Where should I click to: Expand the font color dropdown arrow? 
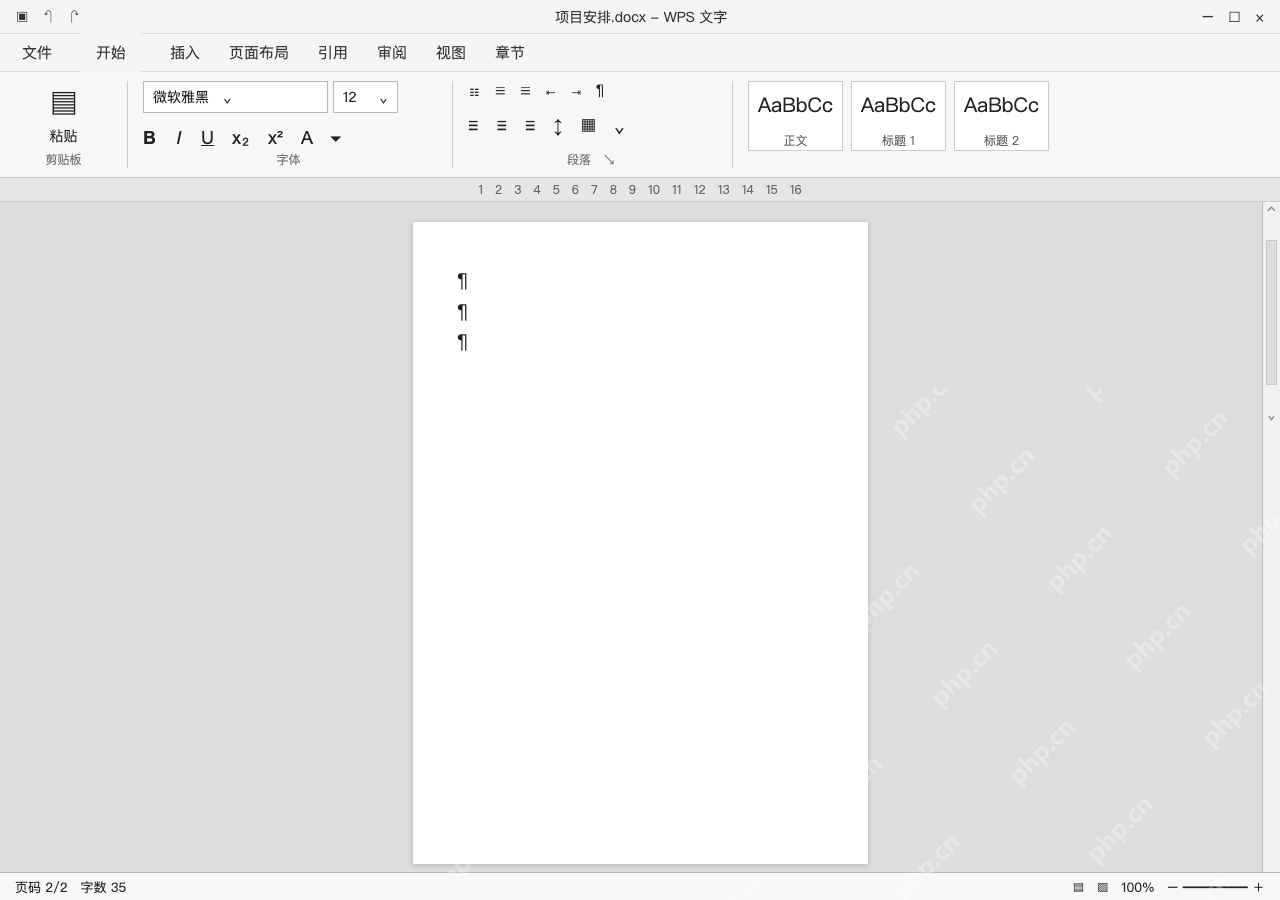click(x=336, y=139)
